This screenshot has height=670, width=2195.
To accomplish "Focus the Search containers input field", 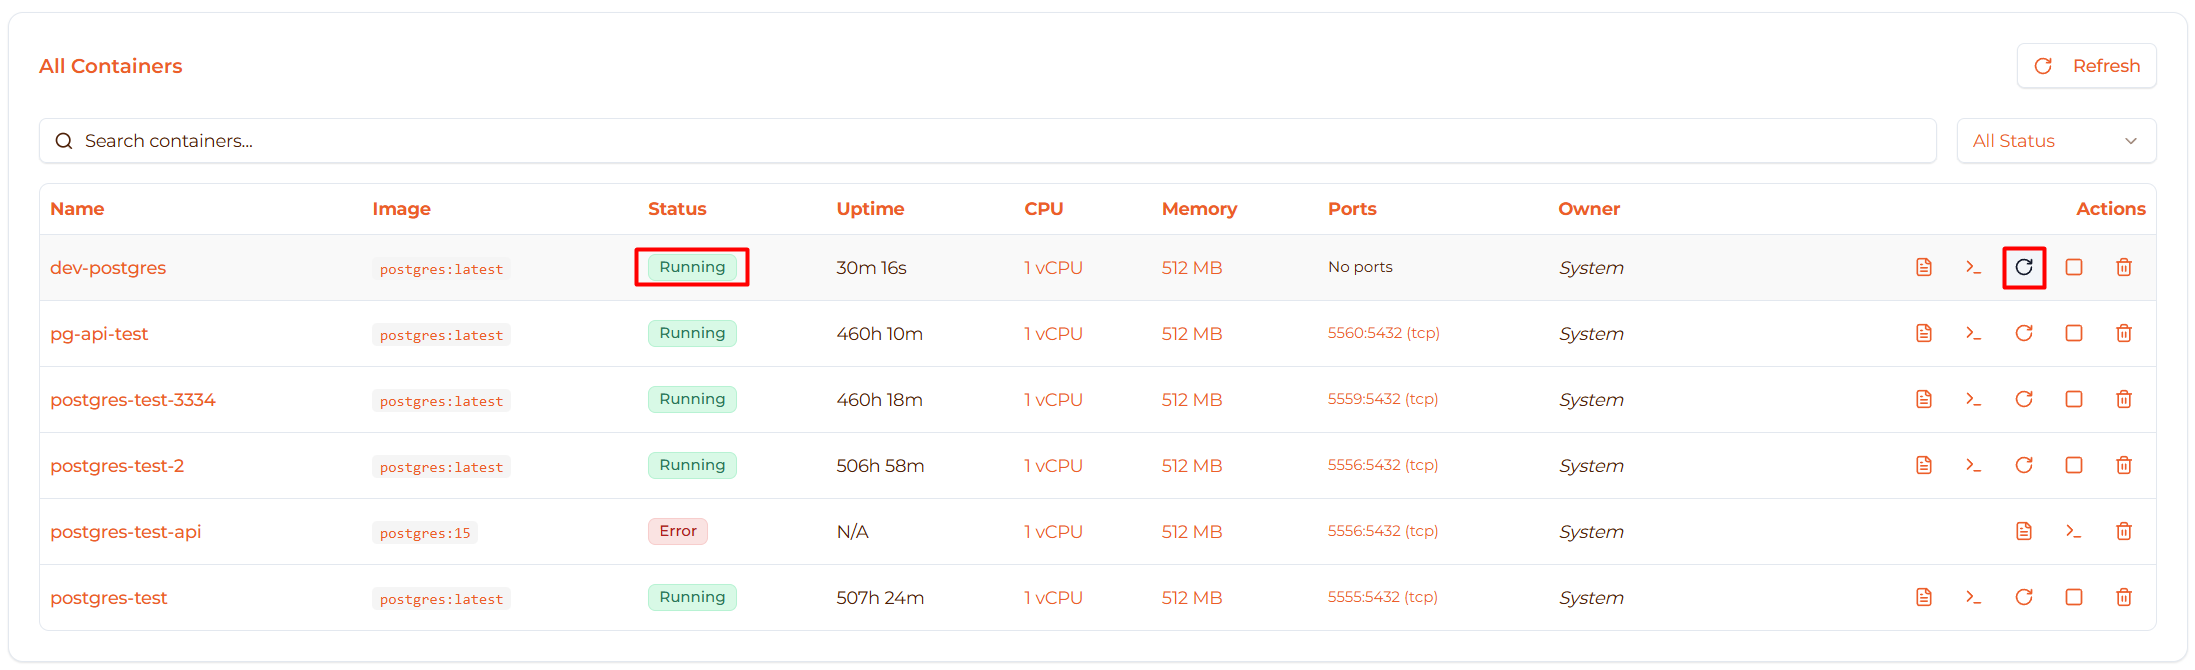I will [987, 141].
